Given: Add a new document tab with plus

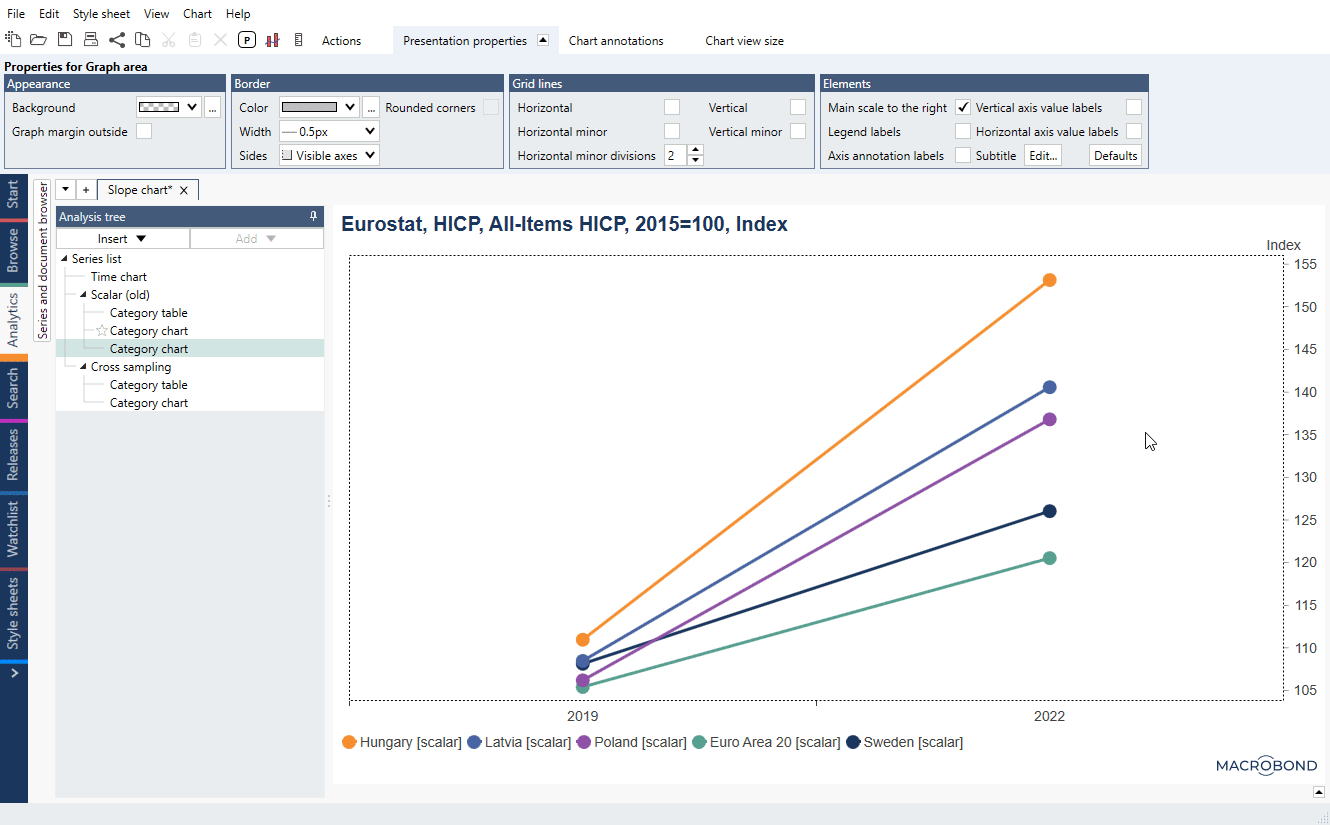Looking at the screenshot, I should point(86,190).
